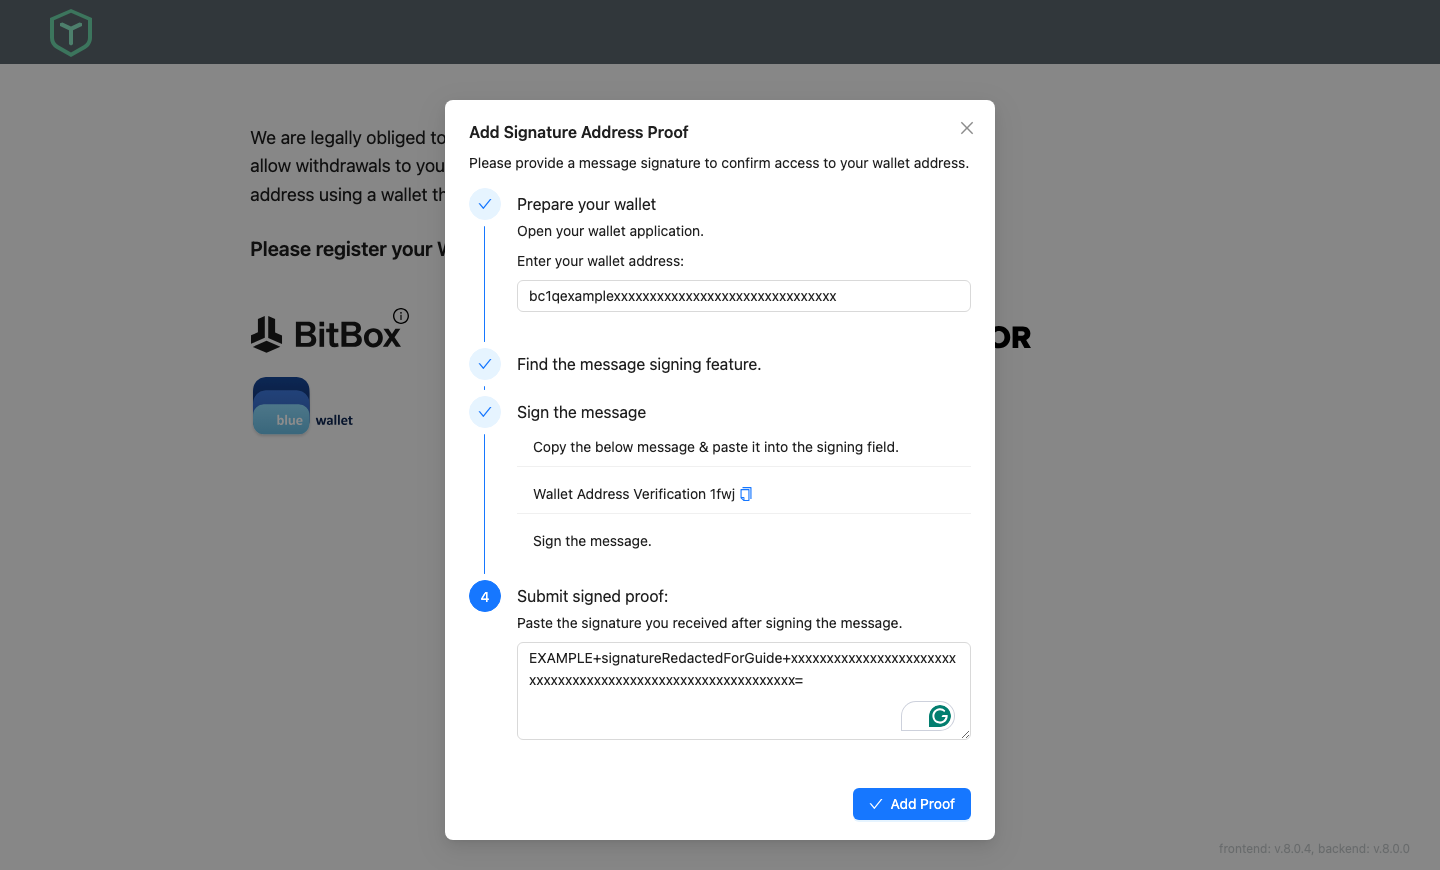Click the signed proof signature textarea
The width and height of the screenshot is (1440, 870).
744,691
